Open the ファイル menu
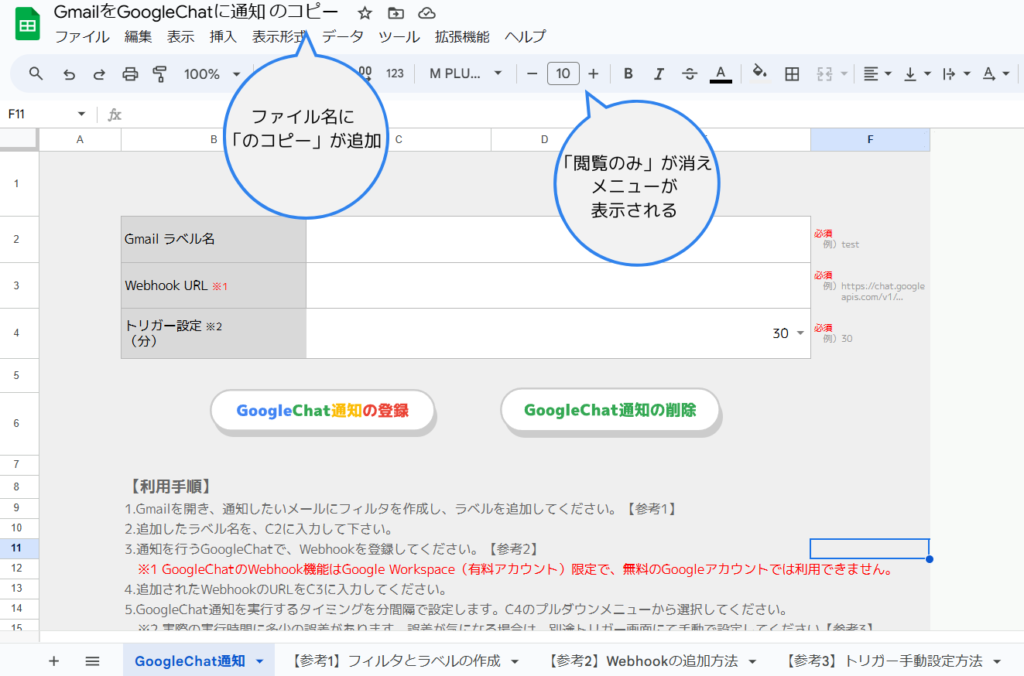The width and height of the screenshot is (1024, 676). (82, 37)
